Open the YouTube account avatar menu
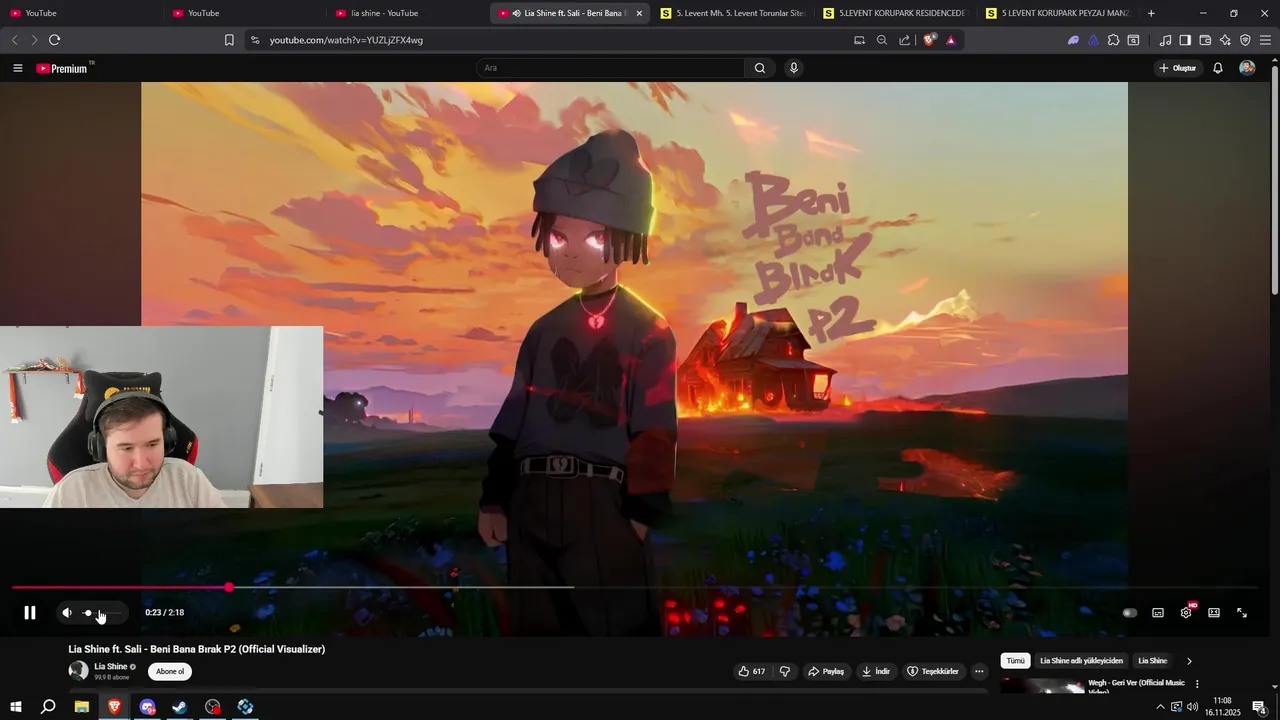The height and width of the screenshot is (720, 1280). (1247, 68)
